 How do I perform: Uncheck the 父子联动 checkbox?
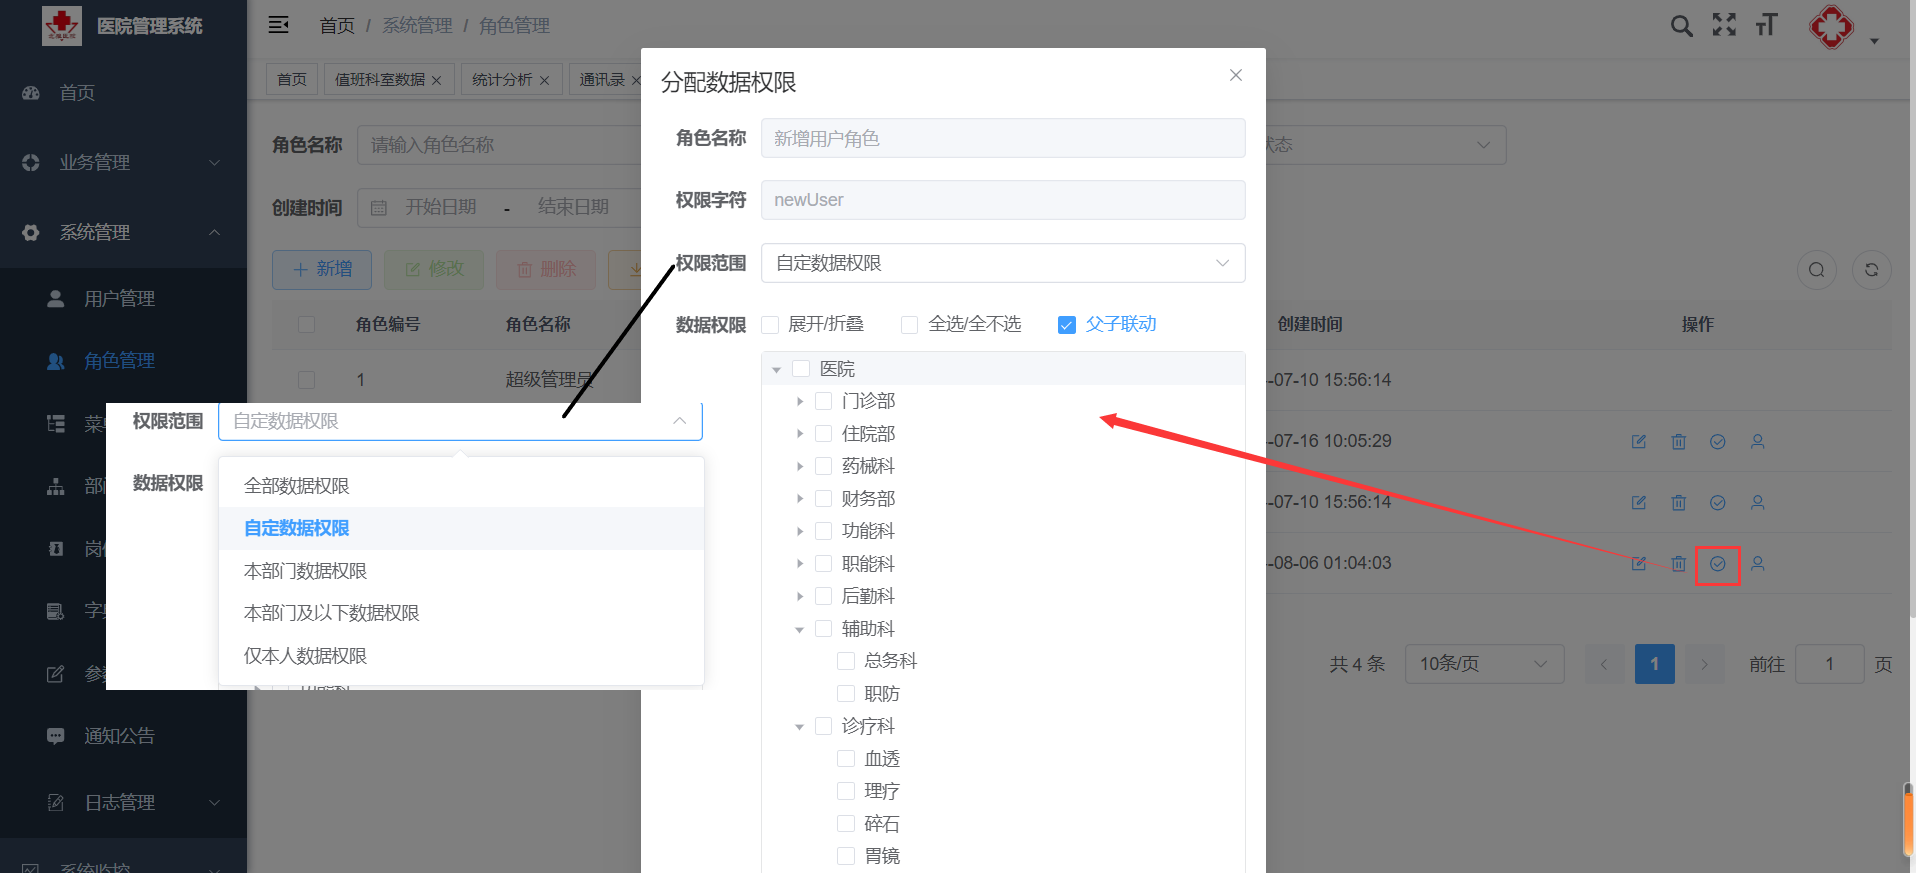coord(1067,325)
